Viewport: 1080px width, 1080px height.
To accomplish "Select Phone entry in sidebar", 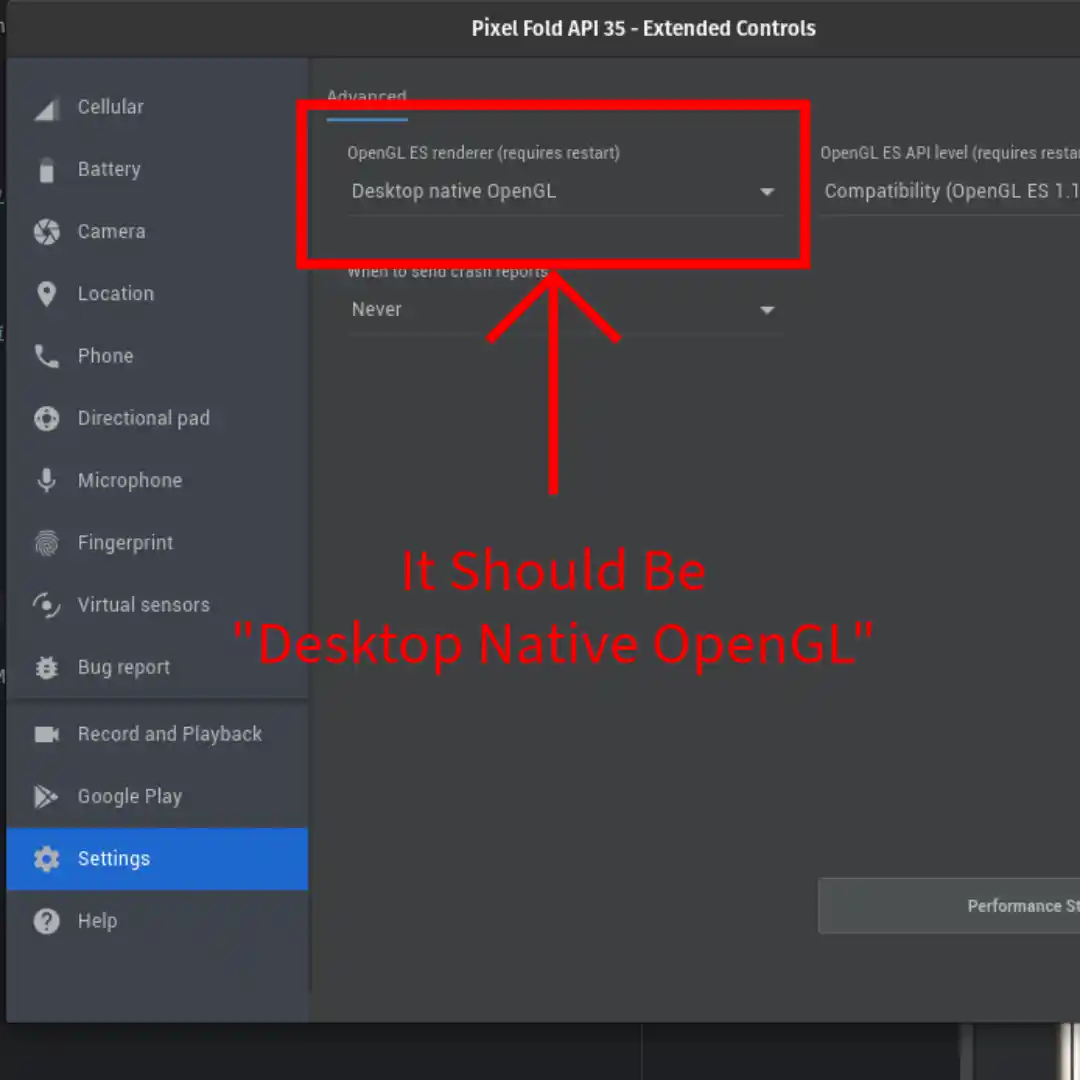I will pyautogui.click(x=157, y=356).
